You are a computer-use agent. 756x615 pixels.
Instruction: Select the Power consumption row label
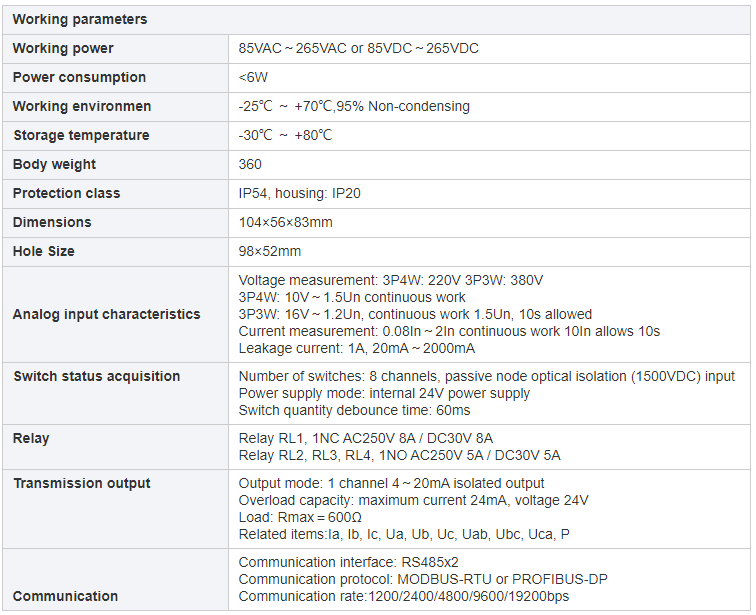pos(79,78)
